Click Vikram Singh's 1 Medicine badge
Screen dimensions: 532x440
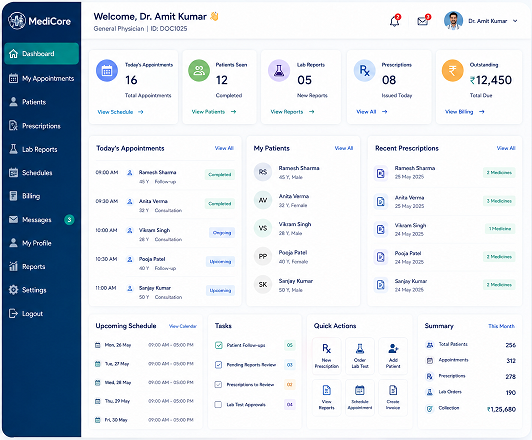coord(500,229)
